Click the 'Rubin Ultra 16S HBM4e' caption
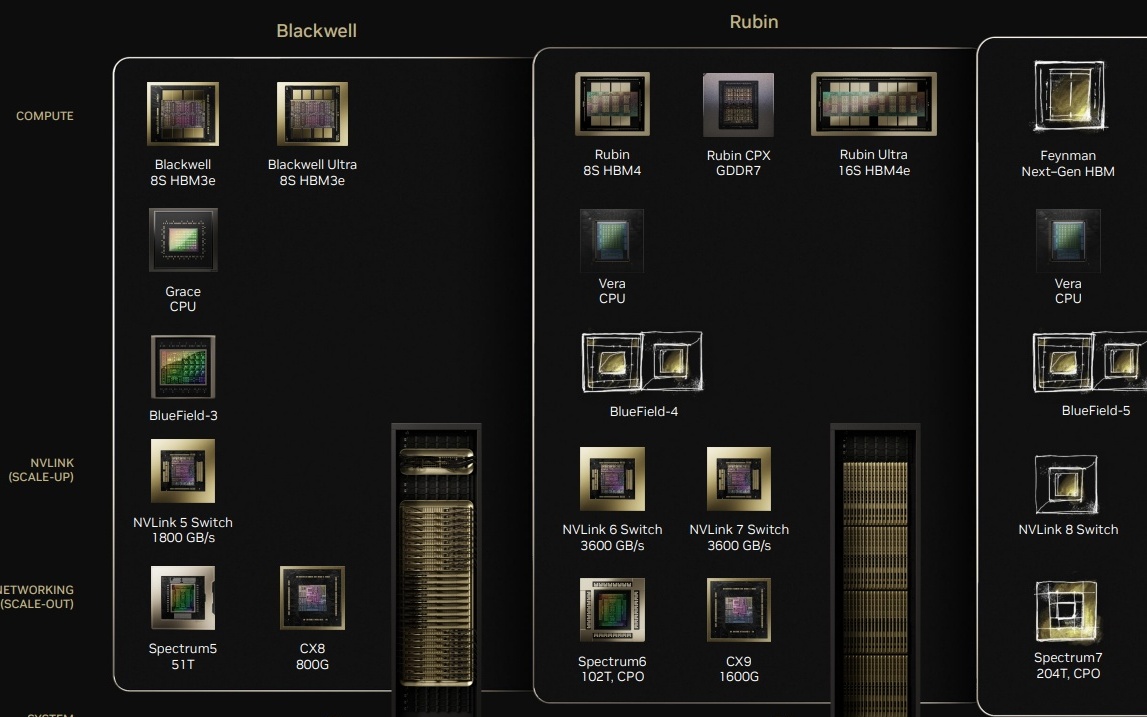Screen dimensions: 1147x717 [874, 162]
